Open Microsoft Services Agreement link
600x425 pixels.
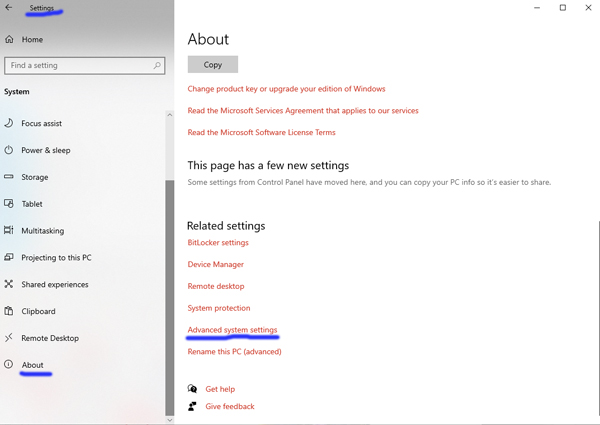click(303, 111)
